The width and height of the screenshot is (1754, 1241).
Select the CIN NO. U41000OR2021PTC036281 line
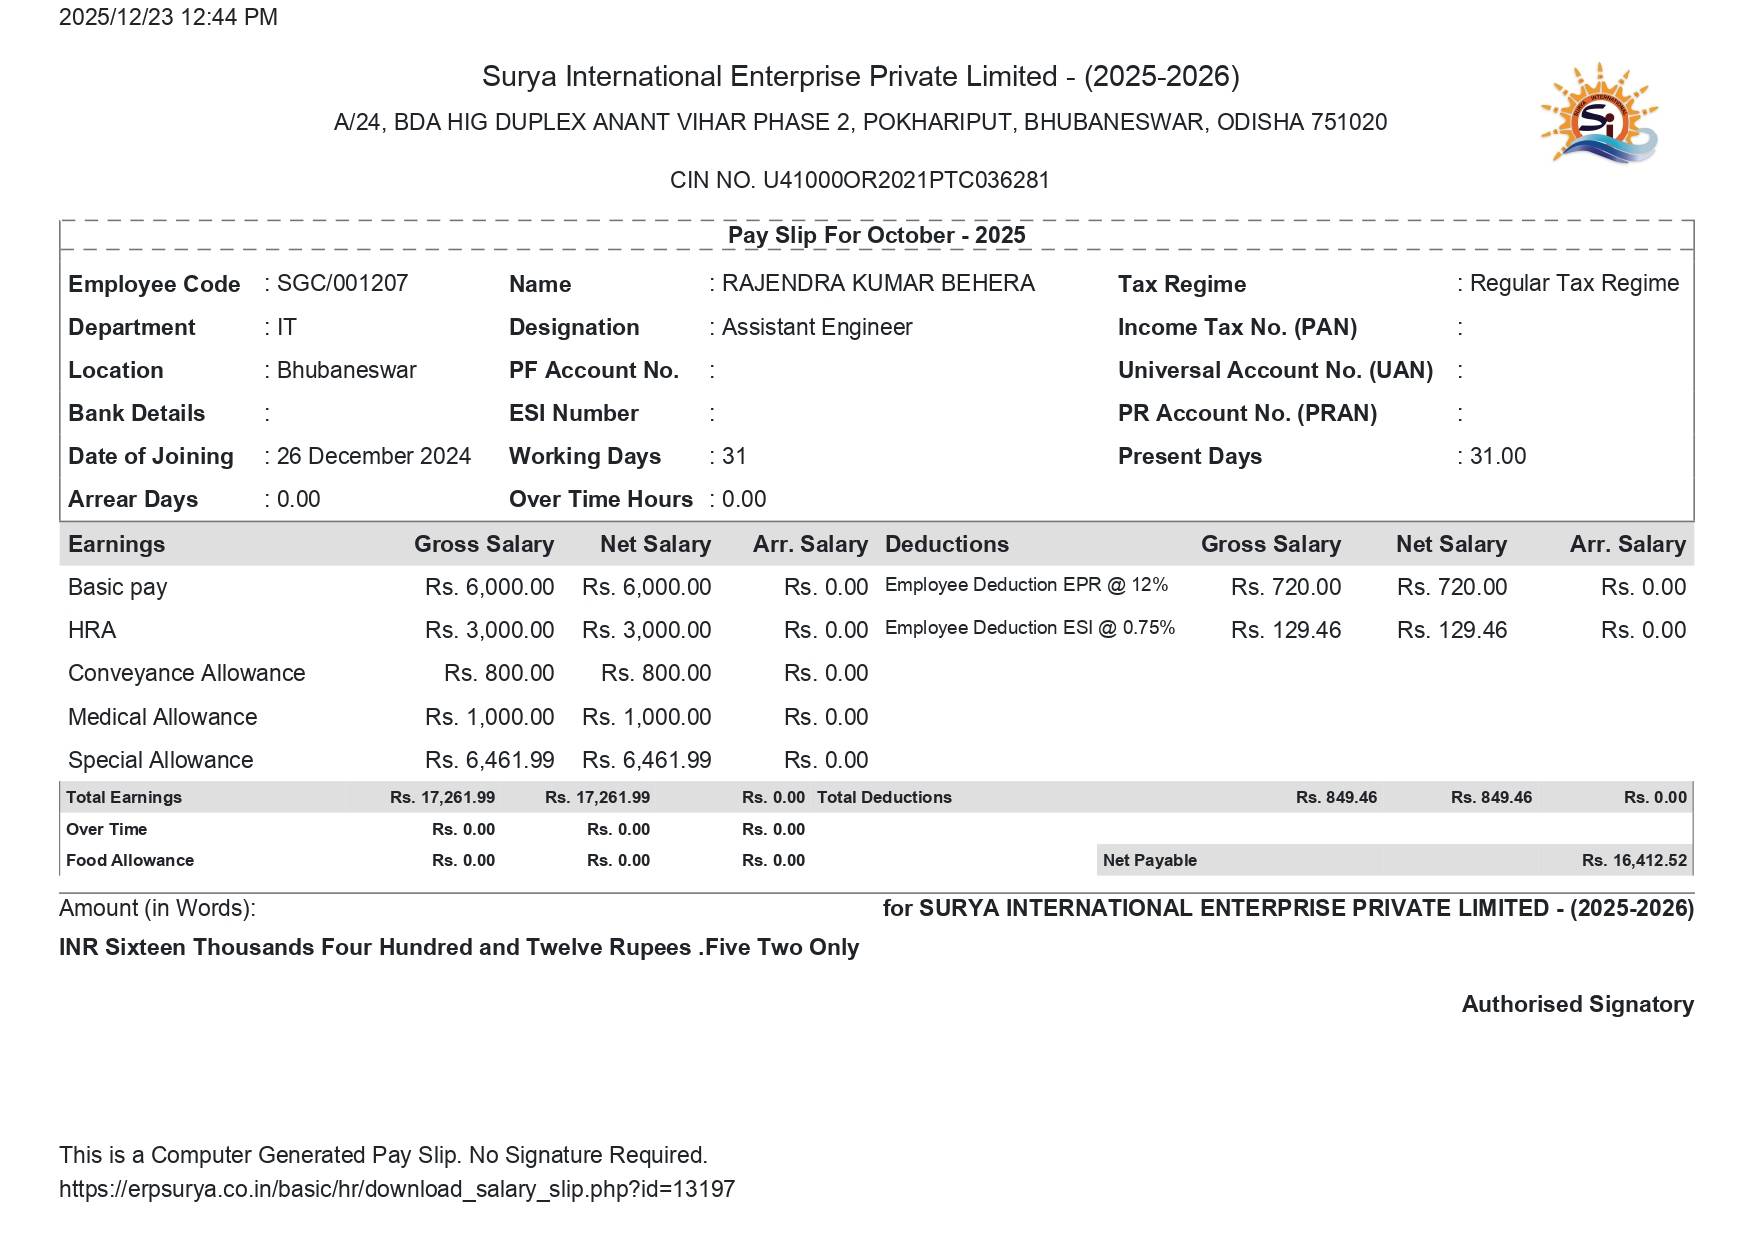click(x=860, y=180)
